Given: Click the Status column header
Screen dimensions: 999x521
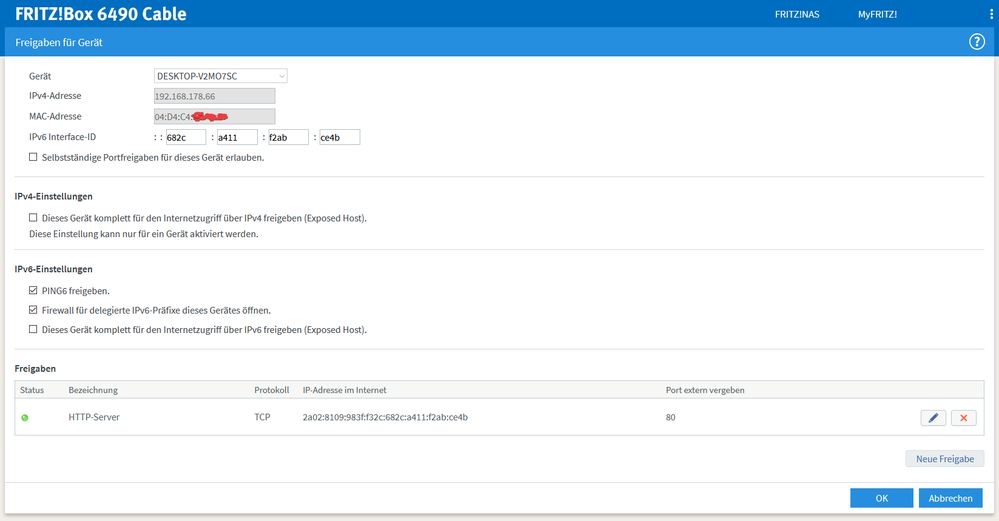Looking at the screenshot, I should (32, 390).
